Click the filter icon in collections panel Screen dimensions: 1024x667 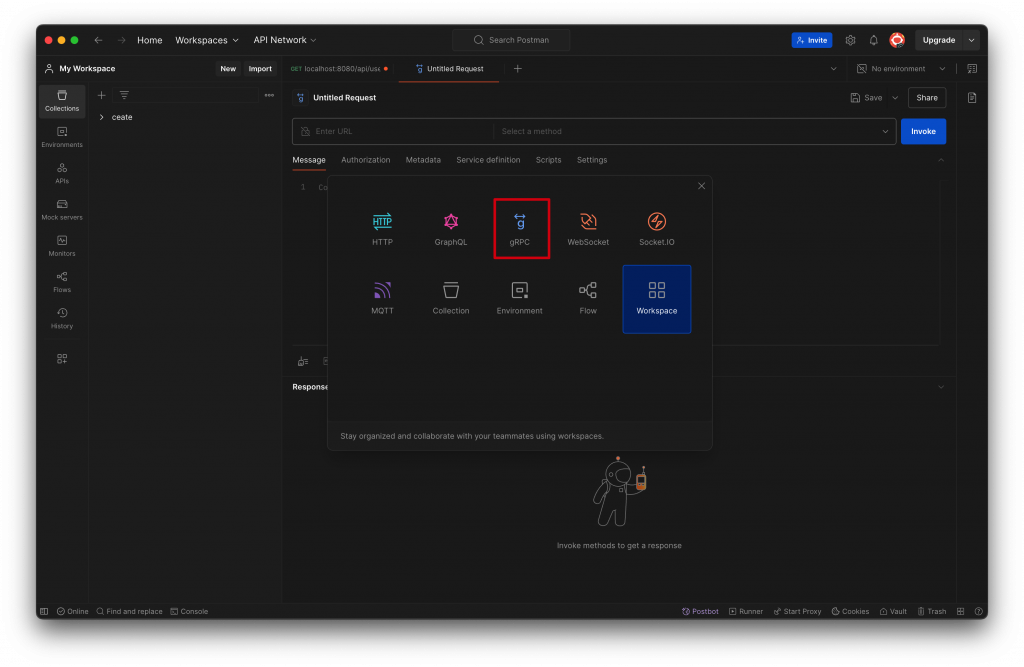124,95
